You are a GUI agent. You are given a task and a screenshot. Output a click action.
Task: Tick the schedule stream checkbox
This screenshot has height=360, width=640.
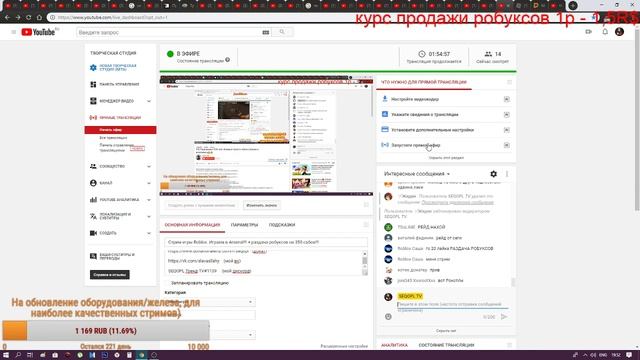click(168, 283)
